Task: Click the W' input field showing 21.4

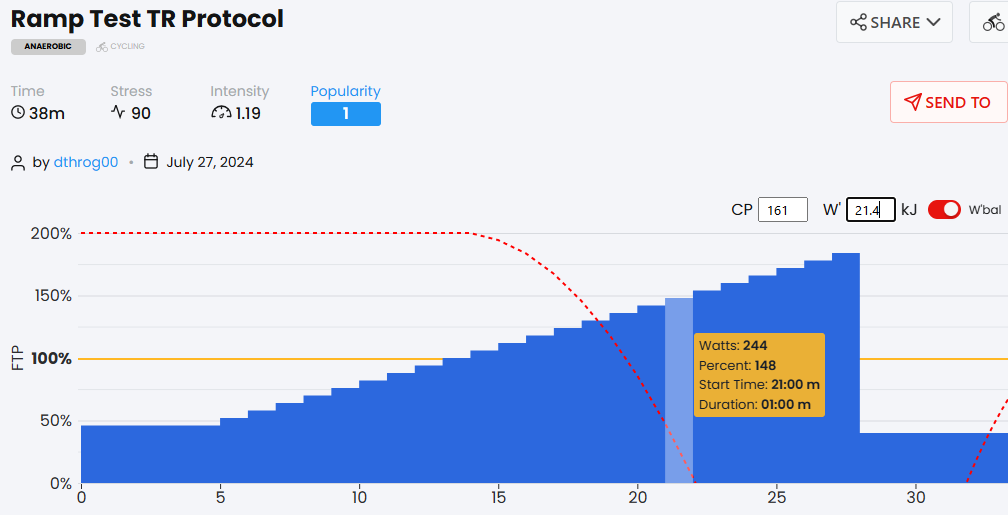Action: coord(870,210)
